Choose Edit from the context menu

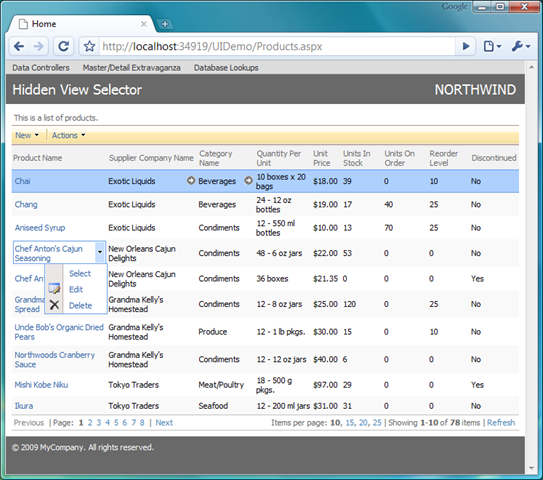pos(75,290)
